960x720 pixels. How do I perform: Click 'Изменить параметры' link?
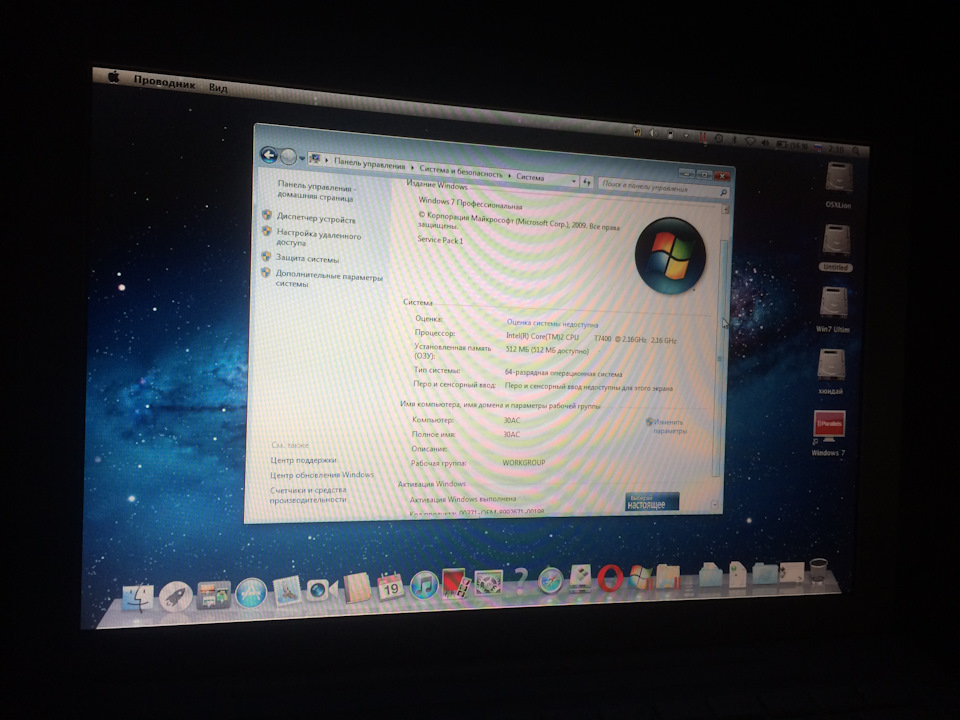tap(669, 426)
